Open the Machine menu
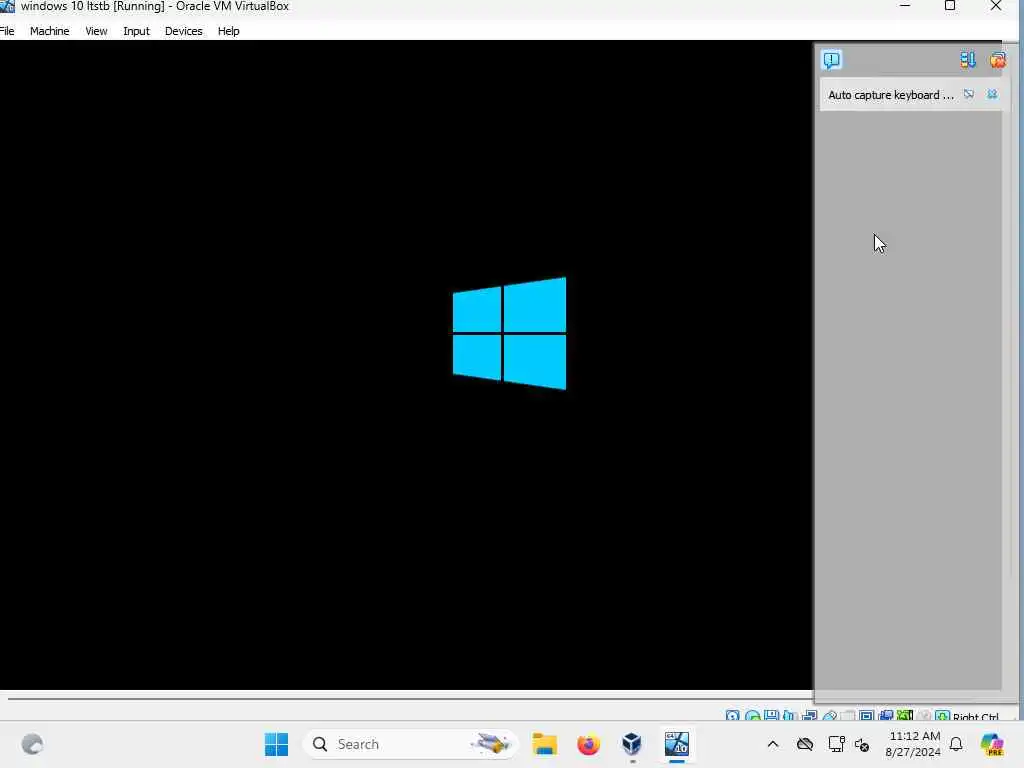Image resolution: width=1024 pixels, height=768 pixels. pyautogui.click(x=50, y=31)
